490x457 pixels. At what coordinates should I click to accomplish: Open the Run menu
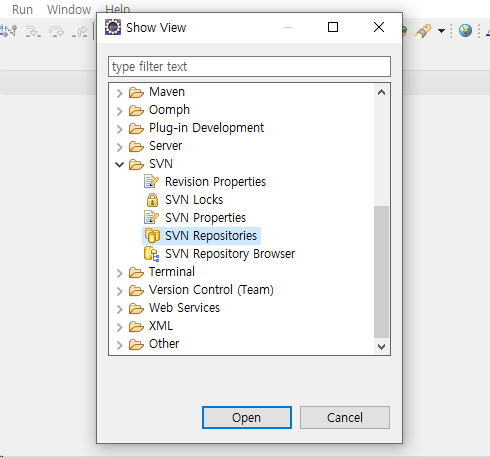click(x=22, y=10)
